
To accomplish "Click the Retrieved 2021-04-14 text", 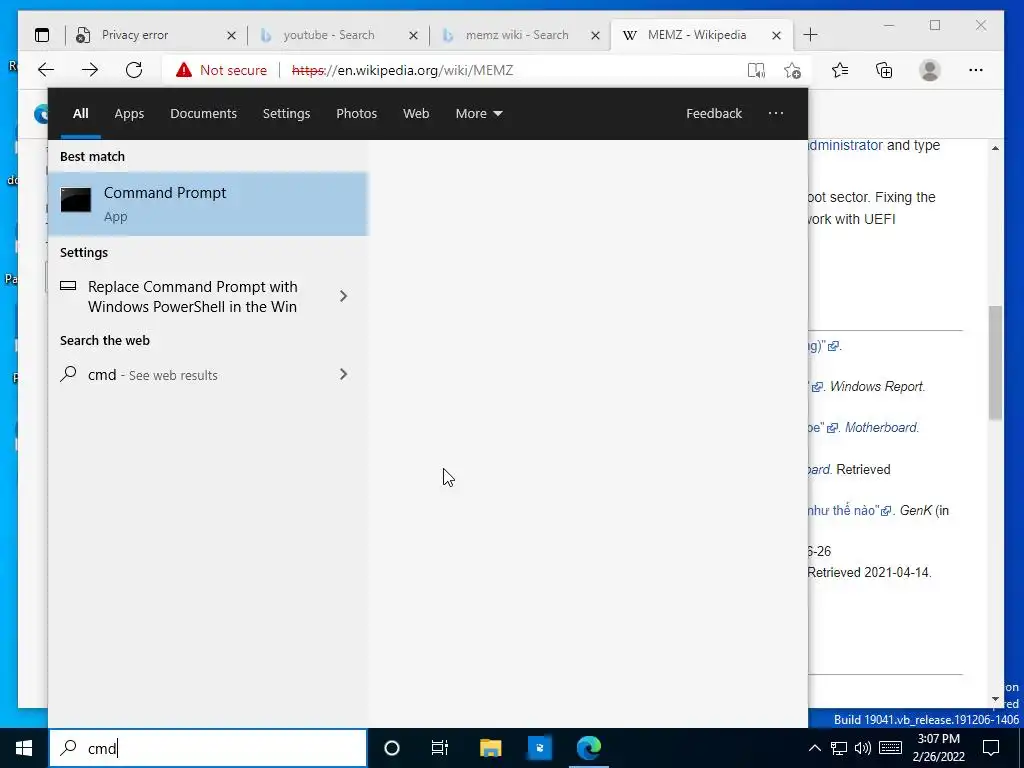I will click(x=869, y=573).
